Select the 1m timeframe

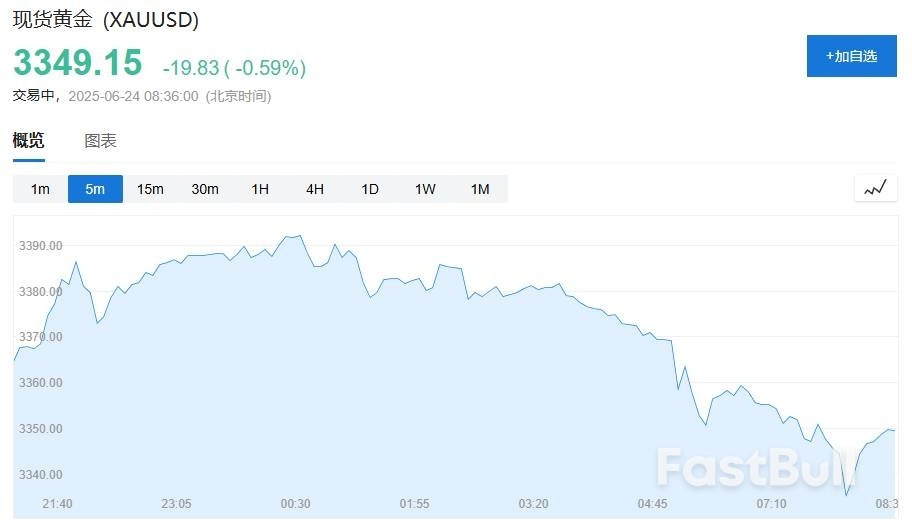[x=40, y=189]
